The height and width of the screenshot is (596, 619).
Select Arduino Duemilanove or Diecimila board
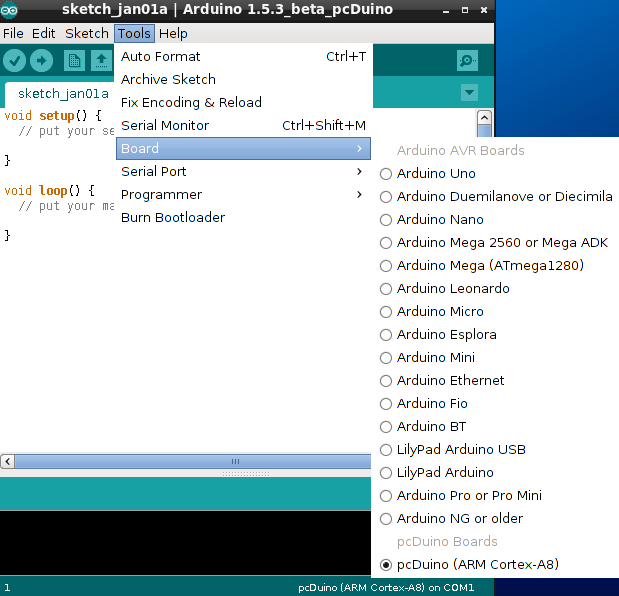[x=496, y=197]
